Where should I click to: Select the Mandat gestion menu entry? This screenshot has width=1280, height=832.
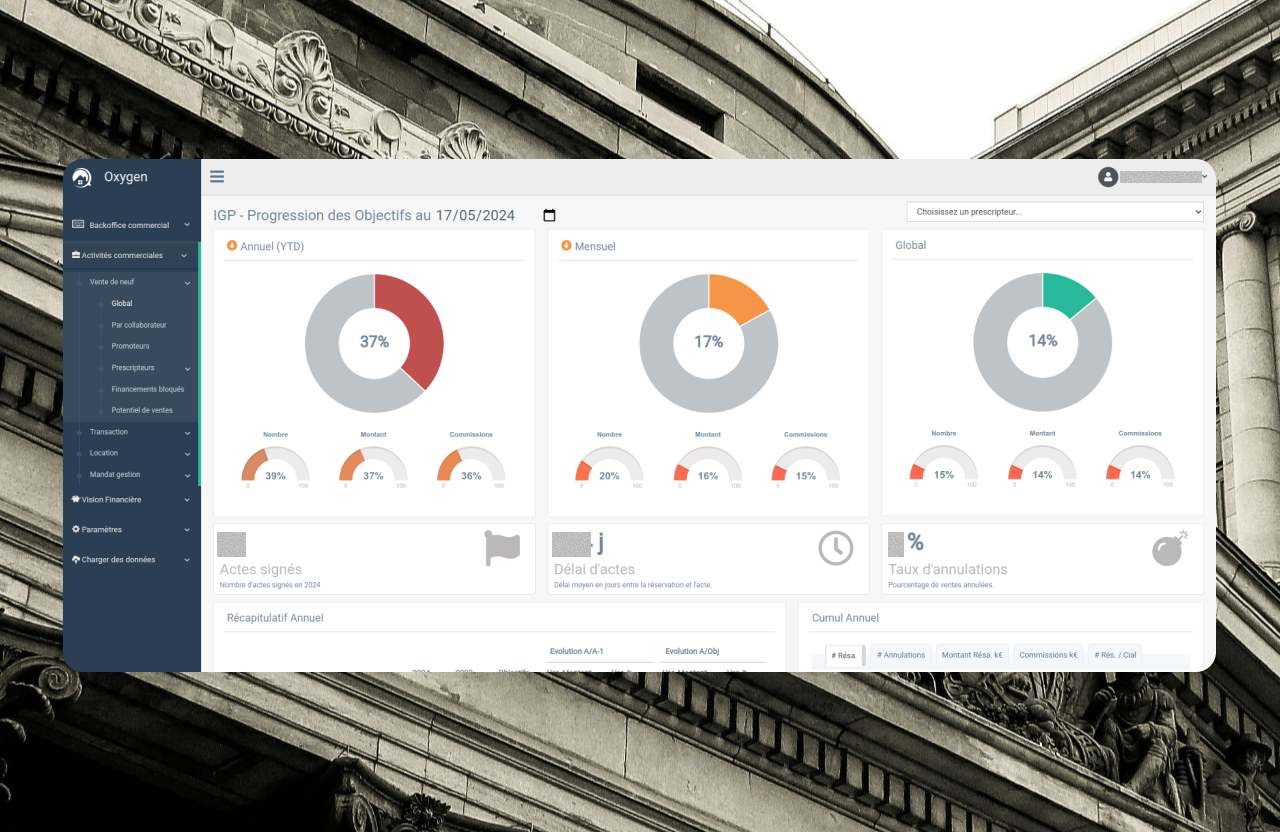[x=115, y=474]
